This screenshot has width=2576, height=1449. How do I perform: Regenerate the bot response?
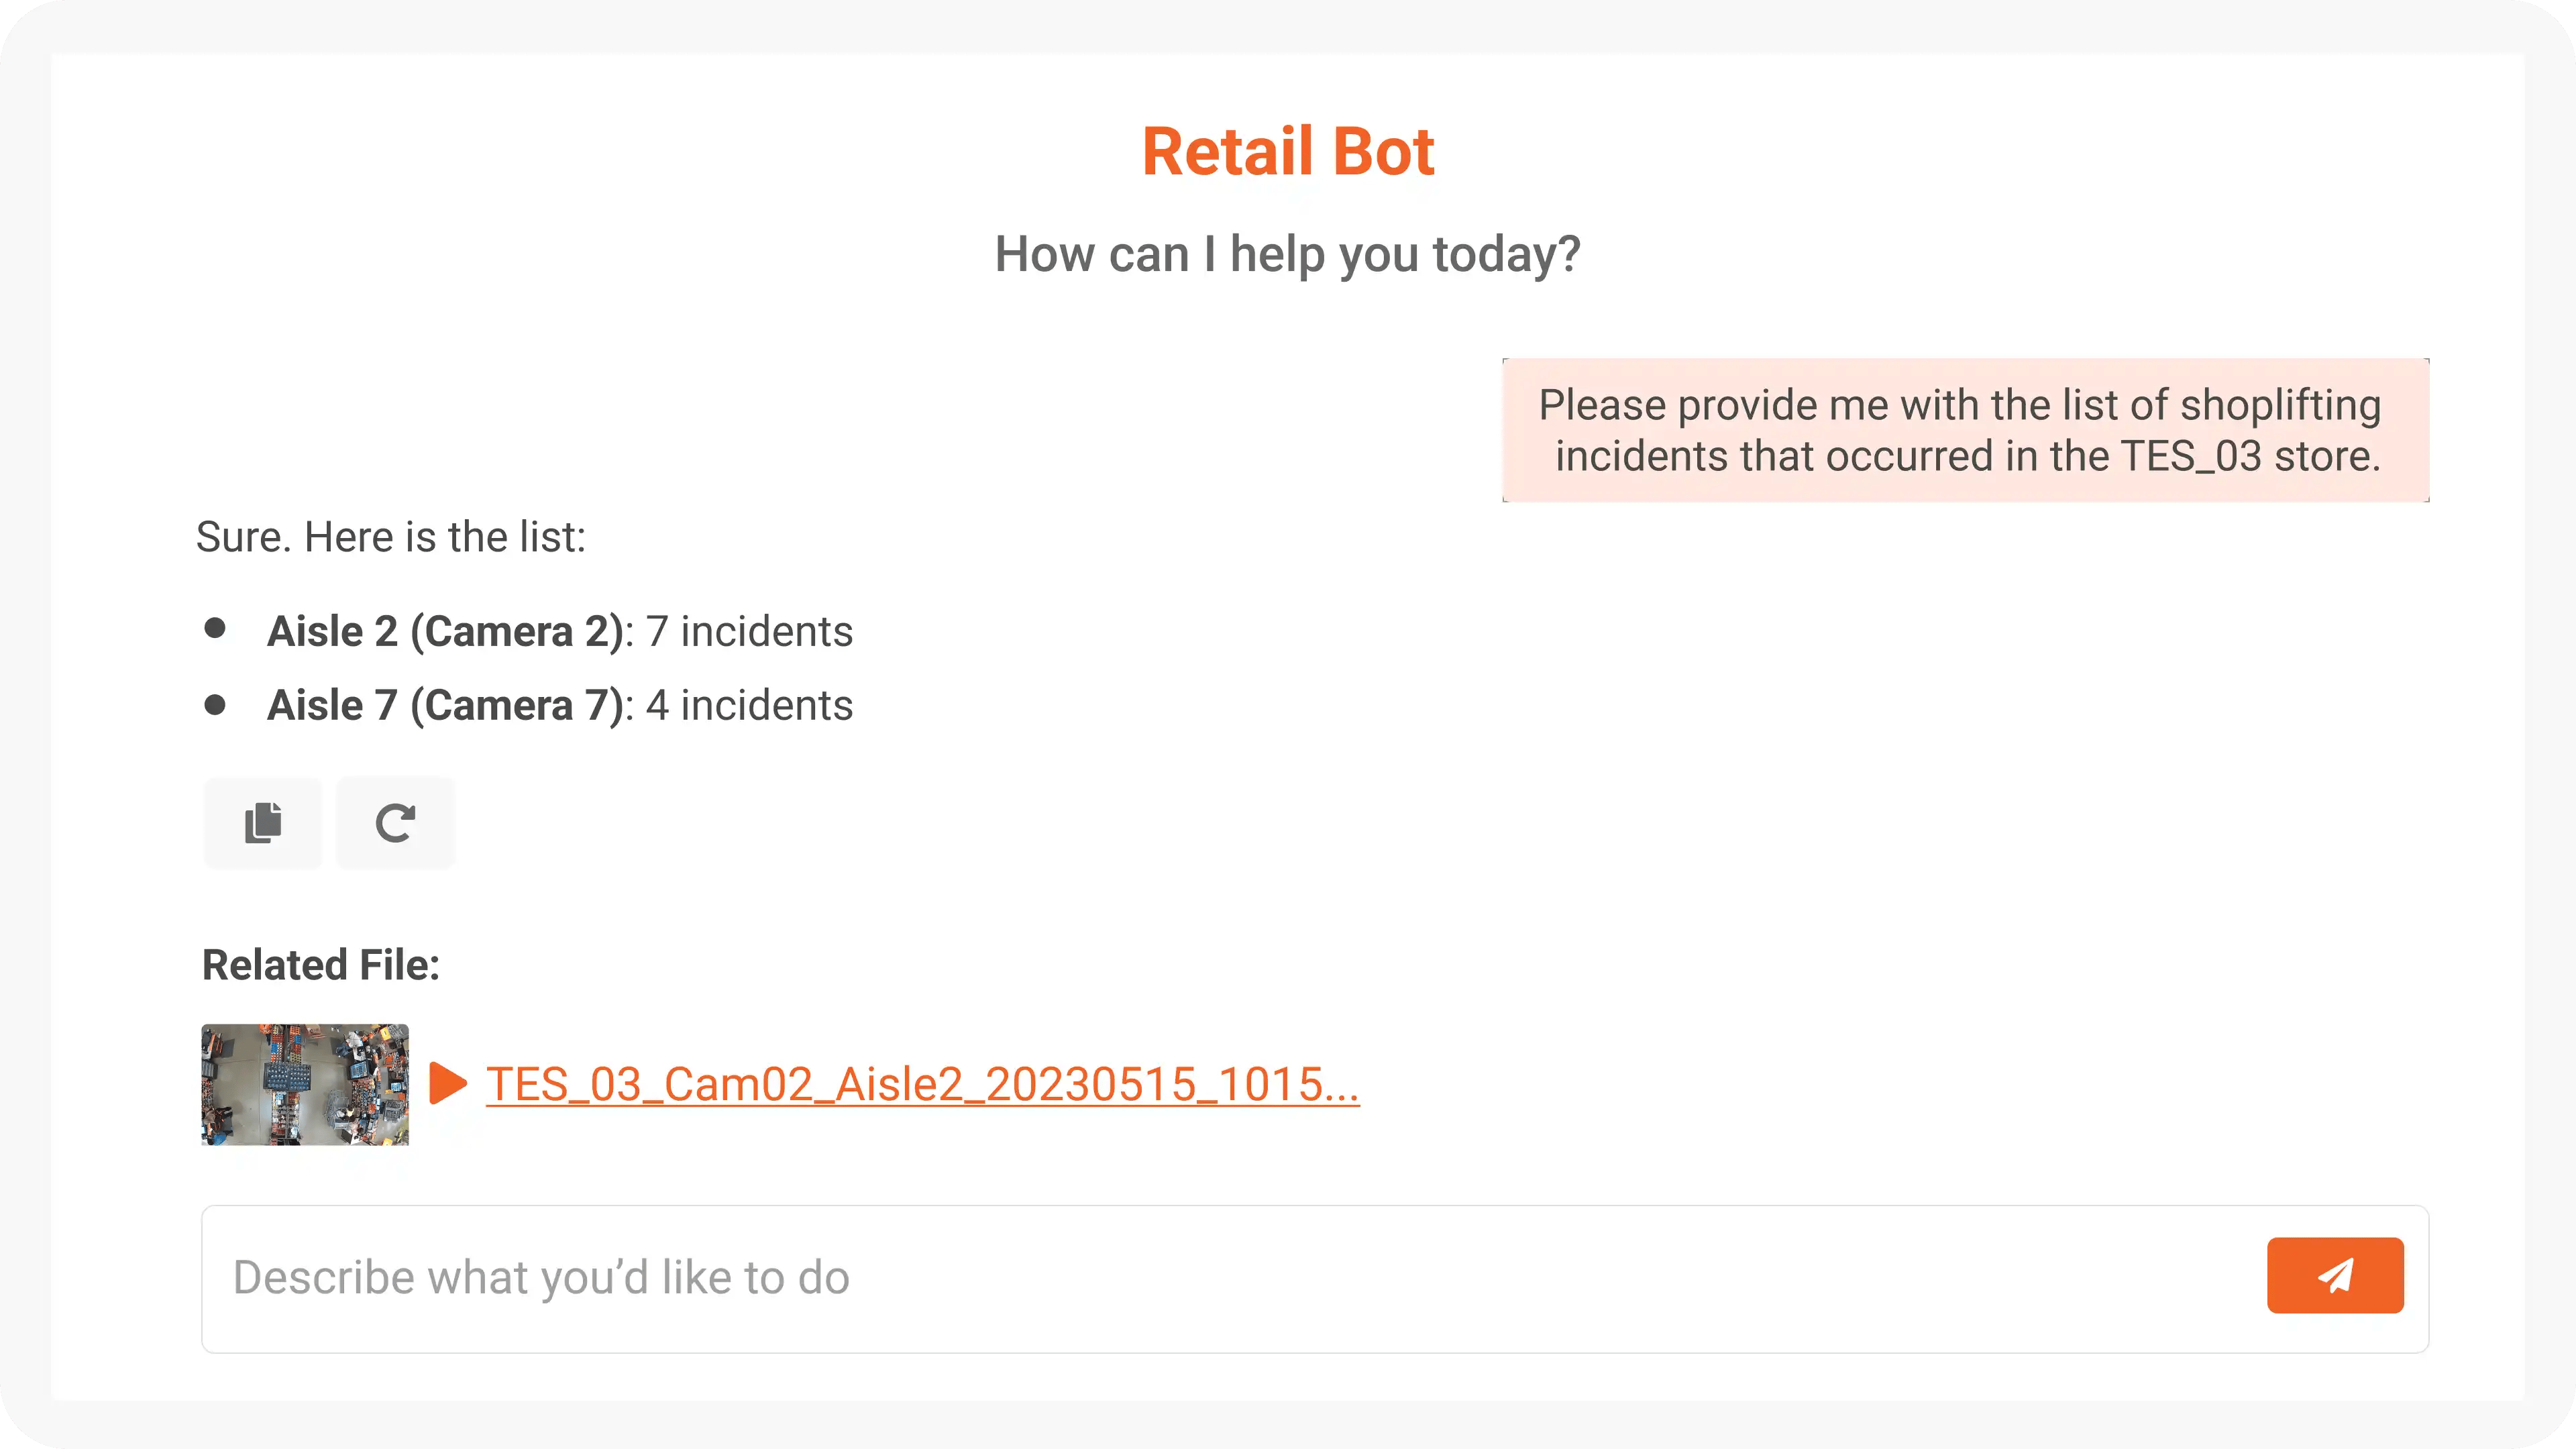395,823
